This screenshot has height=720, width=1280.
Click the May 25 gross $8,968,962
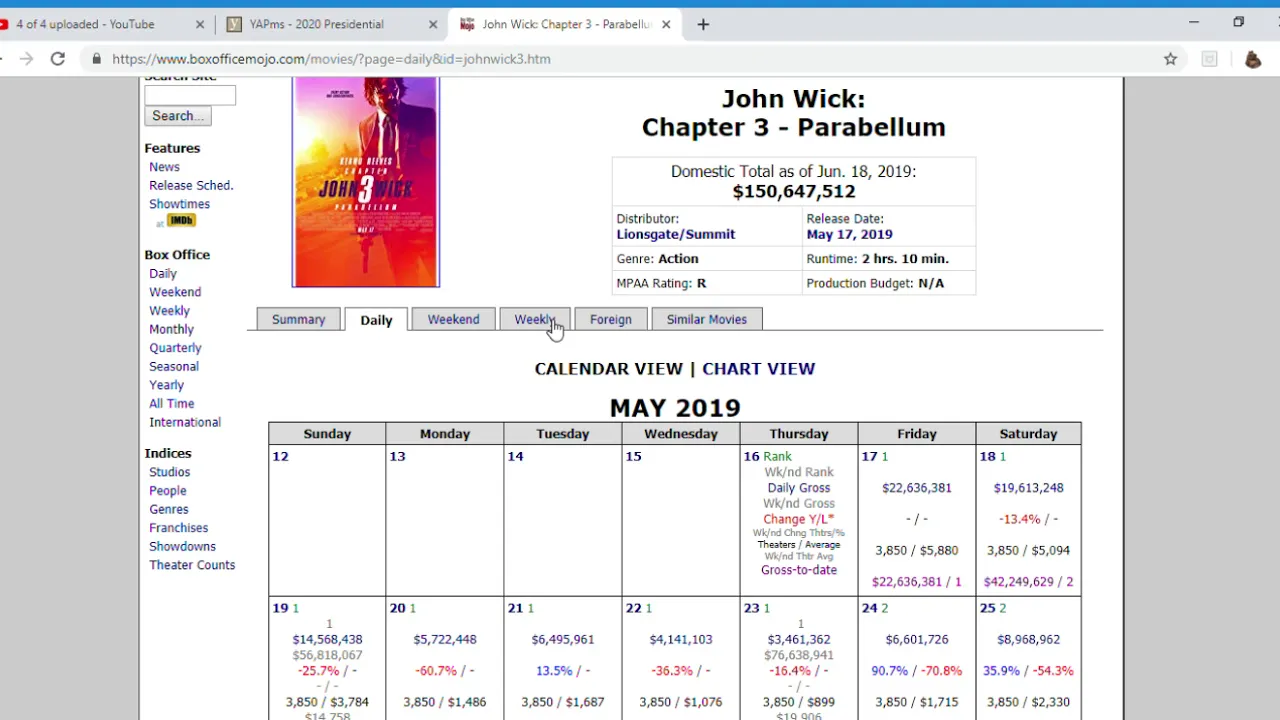click(x=1028, y=639)
